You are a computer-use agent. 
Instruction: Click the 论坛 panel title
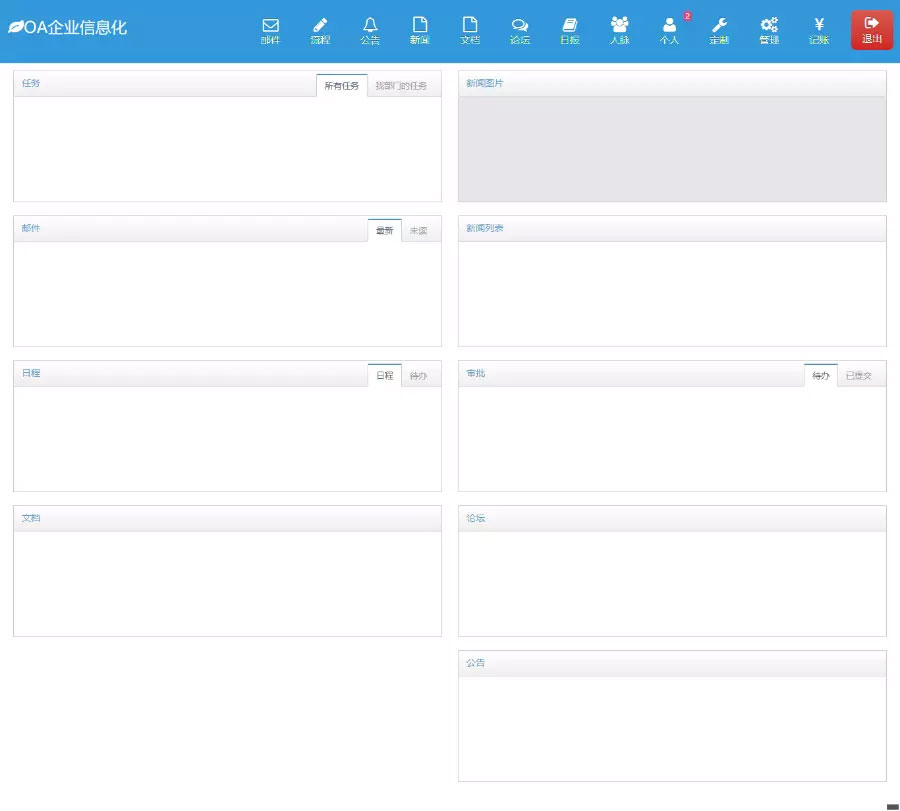point(476,518)
